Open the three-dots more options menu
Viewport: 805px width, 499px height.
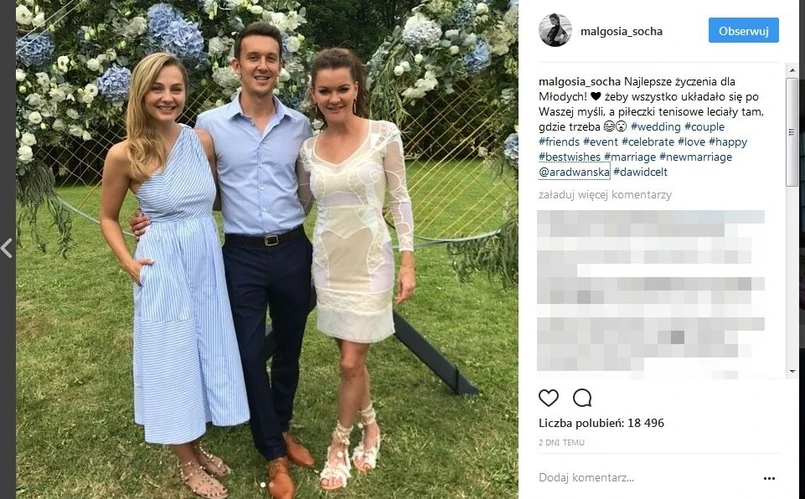click(769, 478)
